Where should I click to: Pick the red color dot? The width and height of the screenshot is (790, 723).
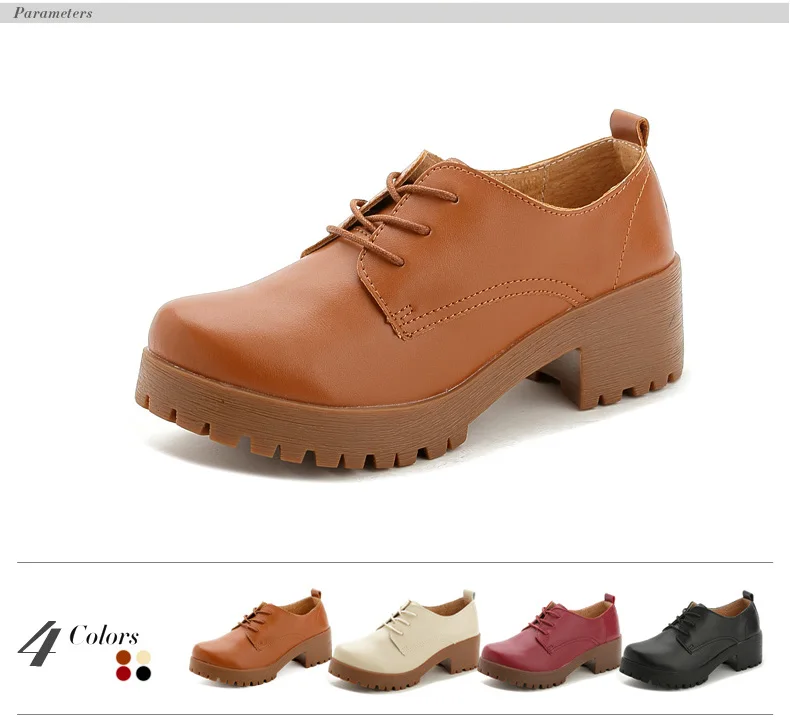[123, 674]
